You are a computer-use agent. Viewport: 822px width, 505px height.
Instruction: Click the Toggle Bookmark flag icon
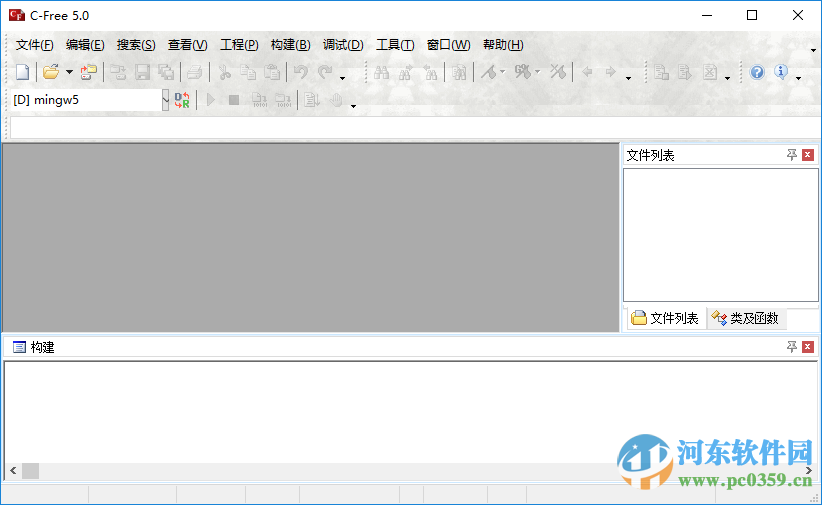[489, 72]
